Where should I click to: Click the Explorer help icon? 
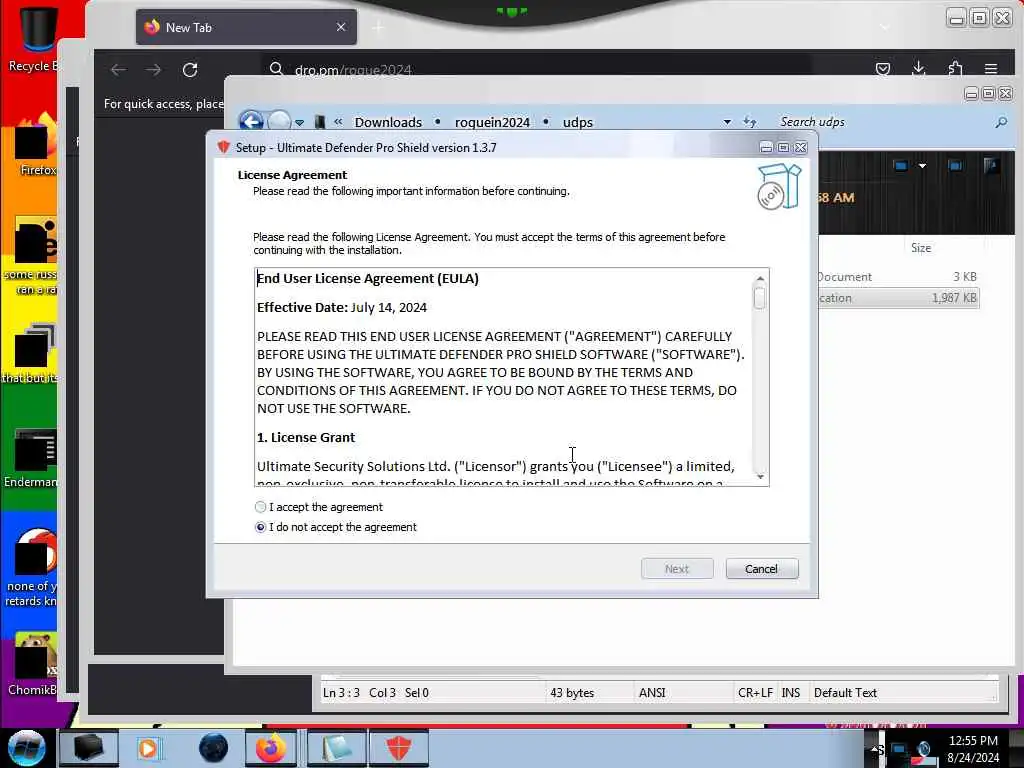(x=991, y=166)
